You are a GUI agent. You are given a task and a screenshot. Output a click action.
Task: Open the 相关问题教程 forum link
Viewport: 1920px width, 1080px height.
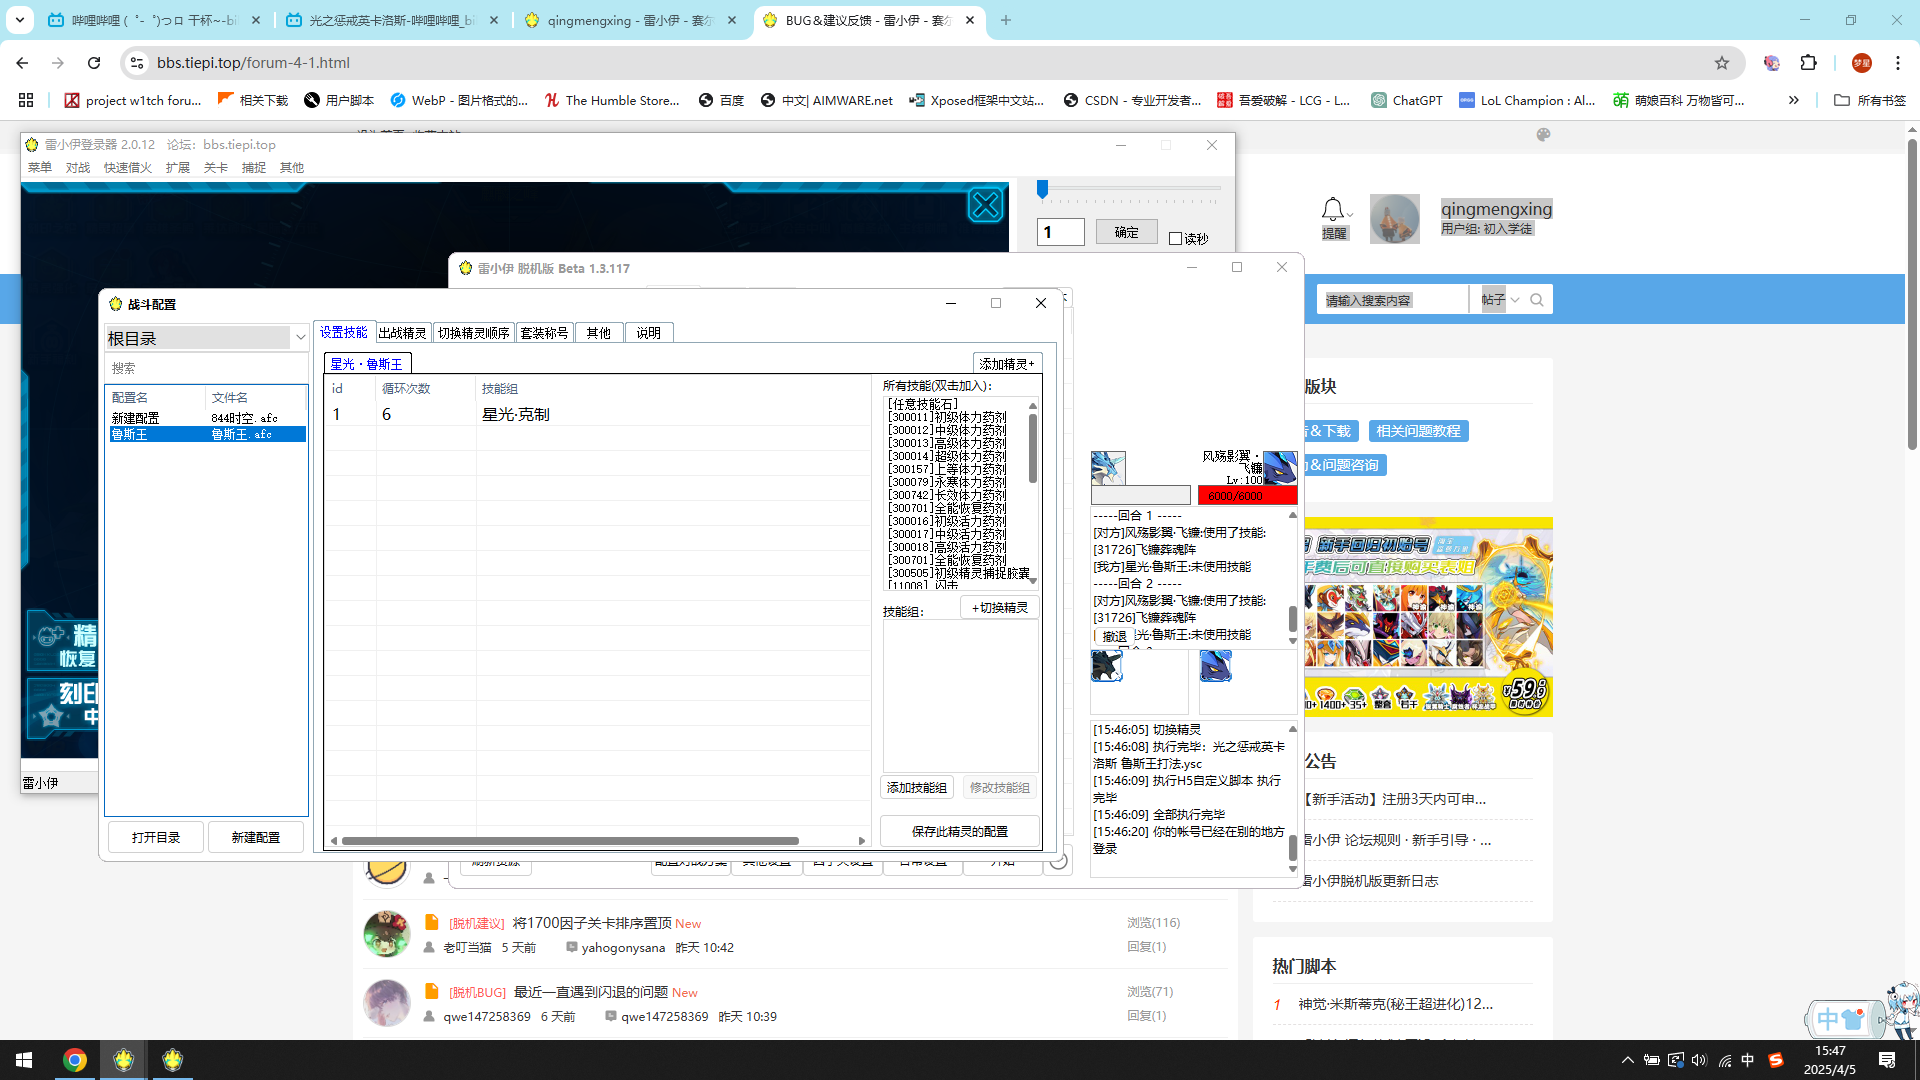pyautogui.click(x=1418, y=431)
